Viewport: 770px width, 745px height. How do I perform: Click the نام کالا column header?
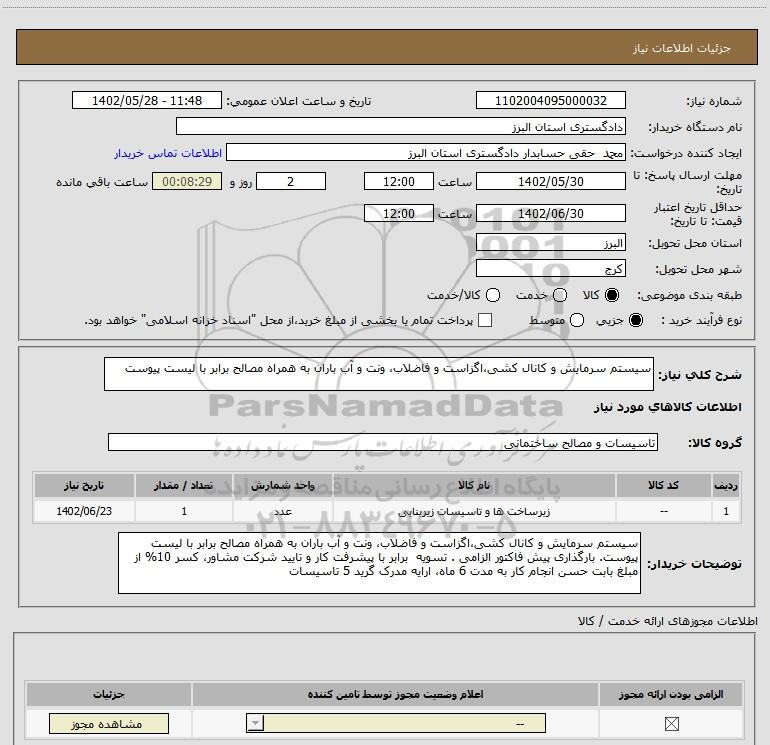pos(474,485)
